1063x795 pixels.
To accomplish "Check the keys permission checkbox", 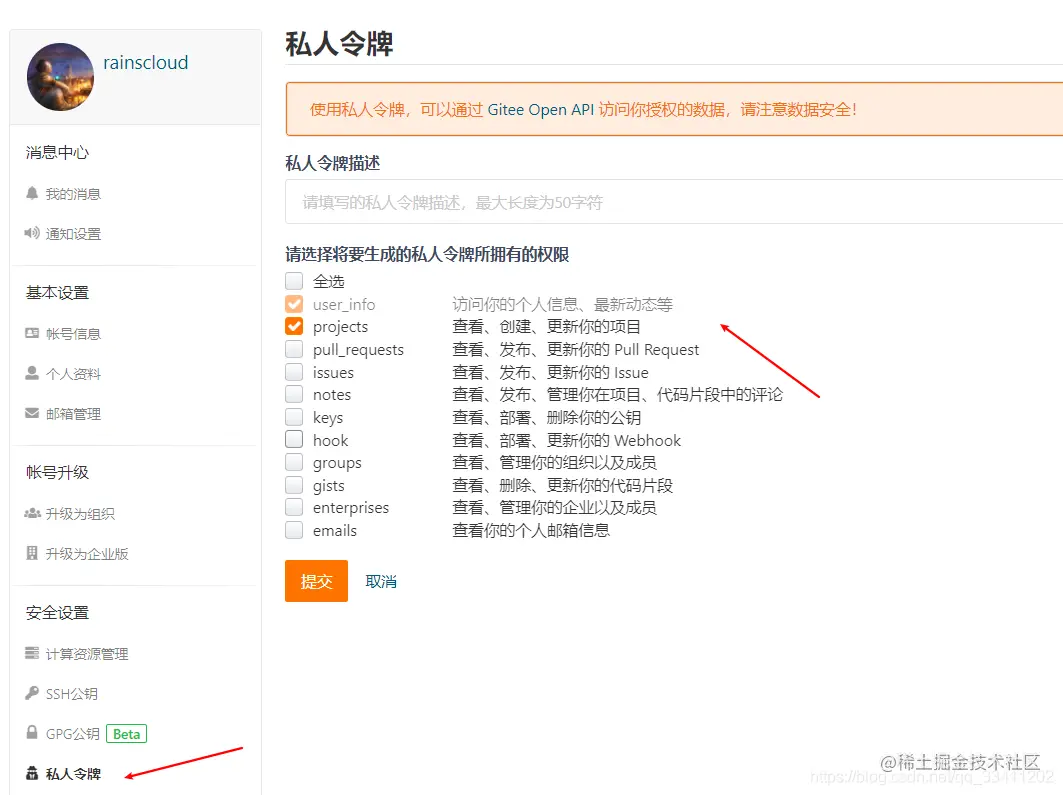I will [294, 417].
